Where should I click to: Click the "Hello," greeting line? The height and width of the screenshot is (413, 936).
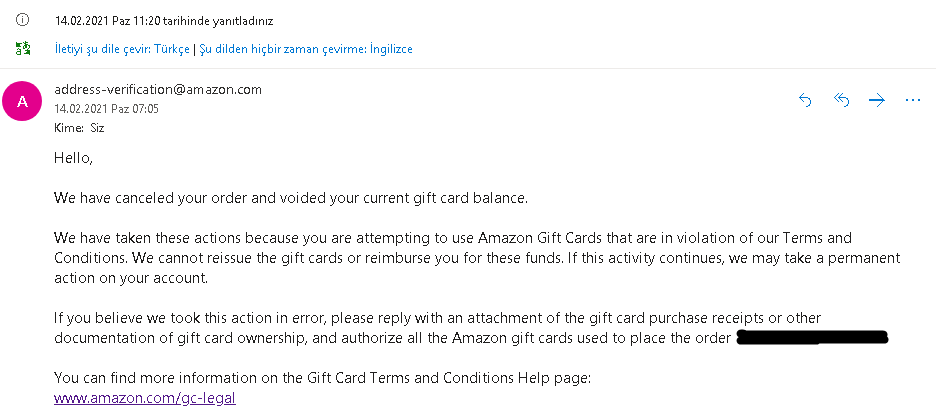tap(73, 158)
